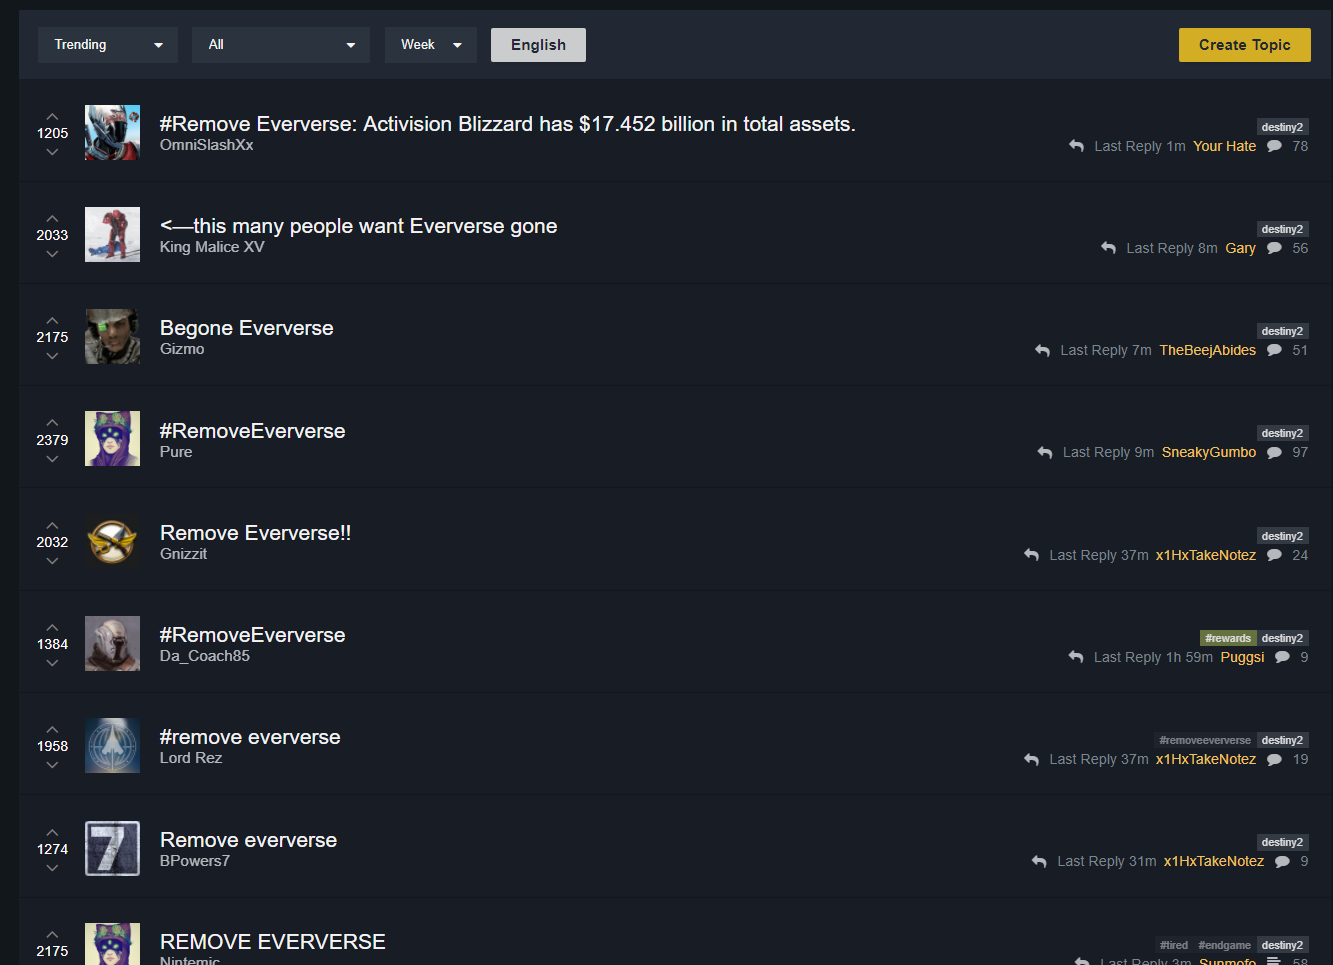Click comment bubble icon showing 97 replies
This screenshot has width=1333, height=965.
1274,452
